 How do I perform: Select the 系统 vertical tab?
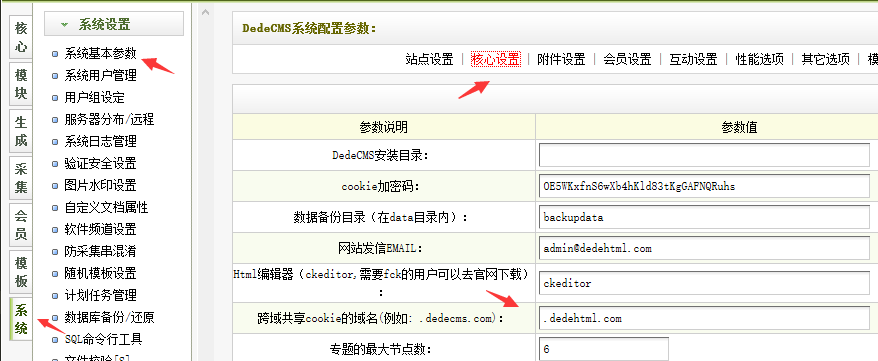click(x=21, y=318)
